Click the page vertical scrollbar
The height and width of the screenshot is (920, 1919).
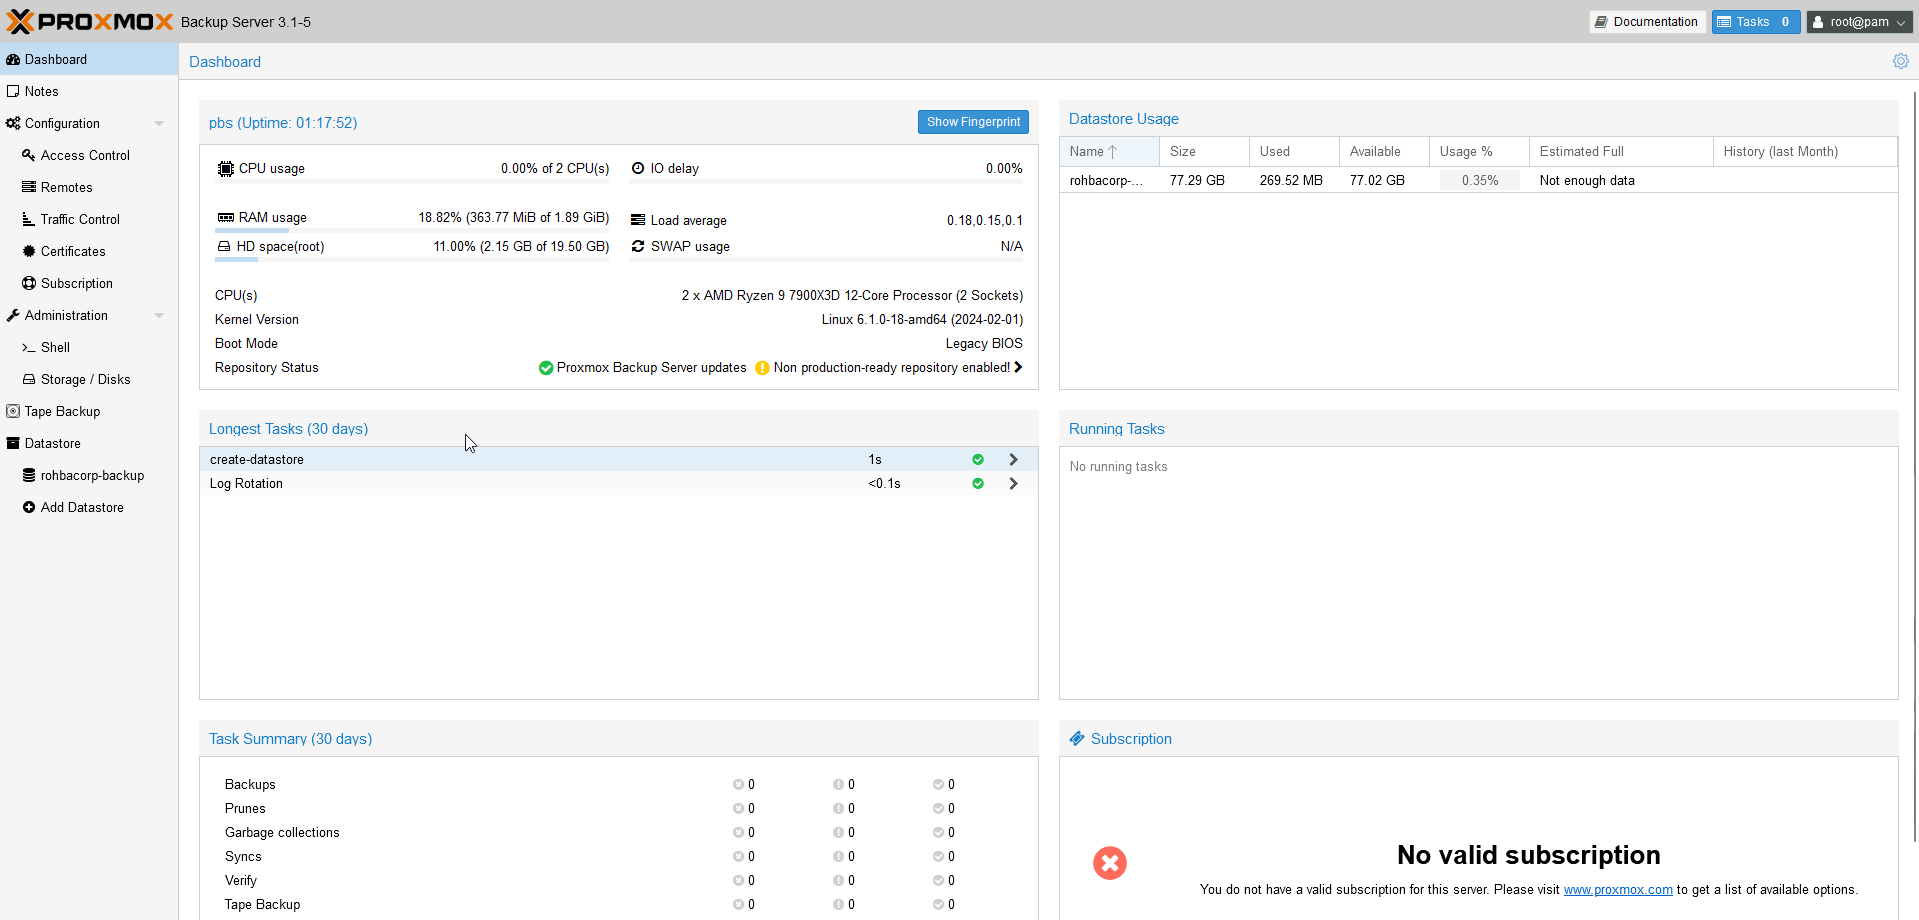click(x=1914, y=465)
